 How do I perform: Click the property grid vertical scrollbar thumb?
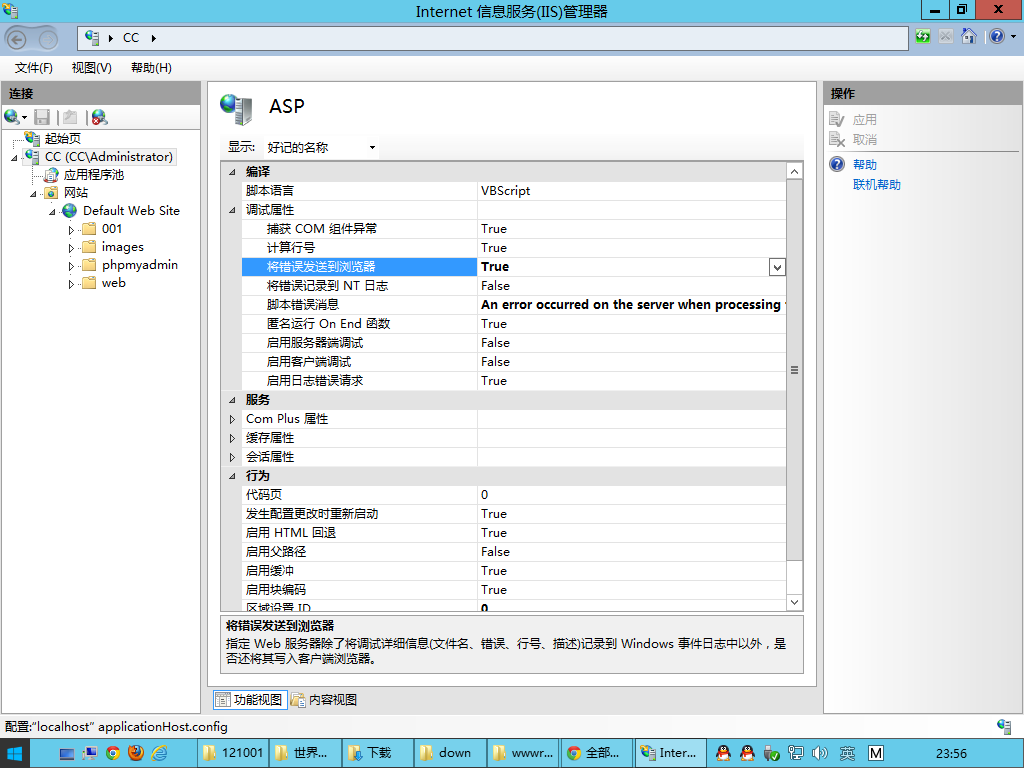point(794,370)
